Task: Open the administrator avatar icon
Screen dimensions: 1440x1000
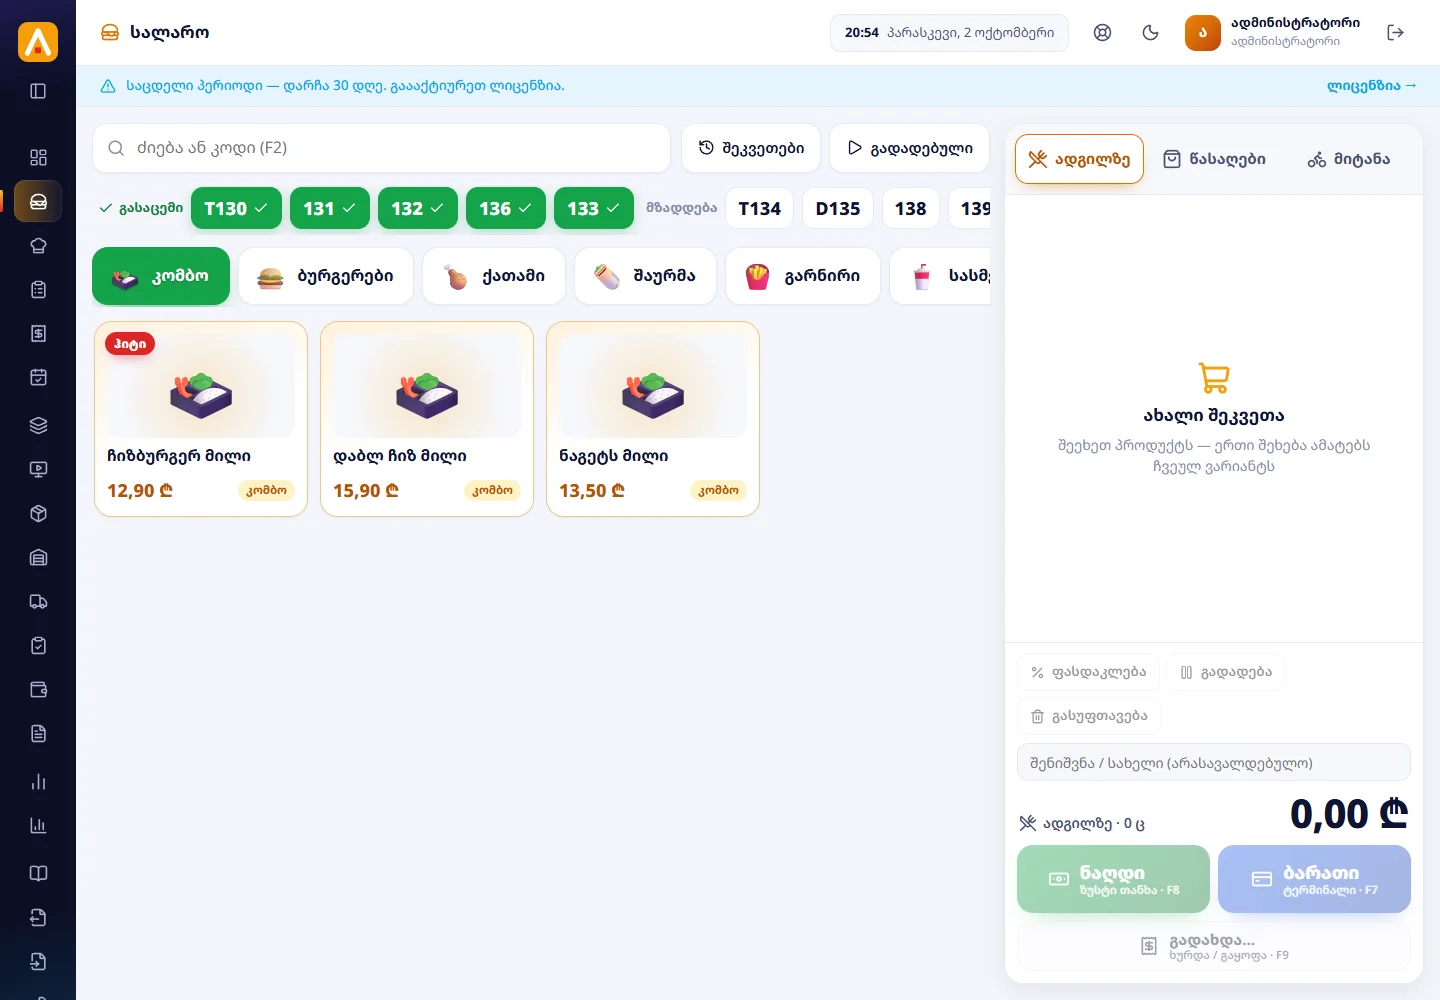Action: (x=1203, y=33)
